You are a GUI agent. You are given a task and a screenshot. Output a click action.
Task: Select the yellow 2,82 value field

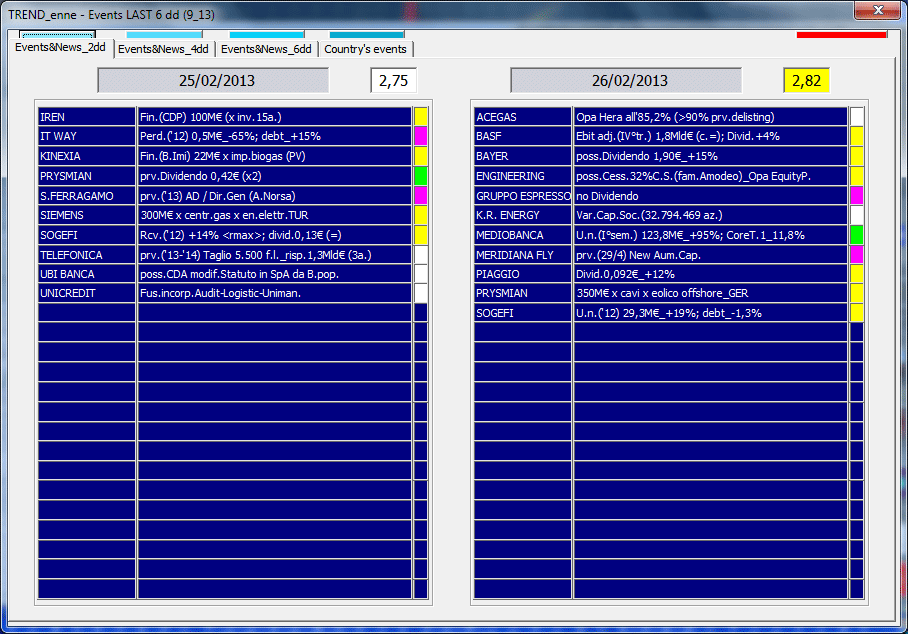[x=807, y=80]
